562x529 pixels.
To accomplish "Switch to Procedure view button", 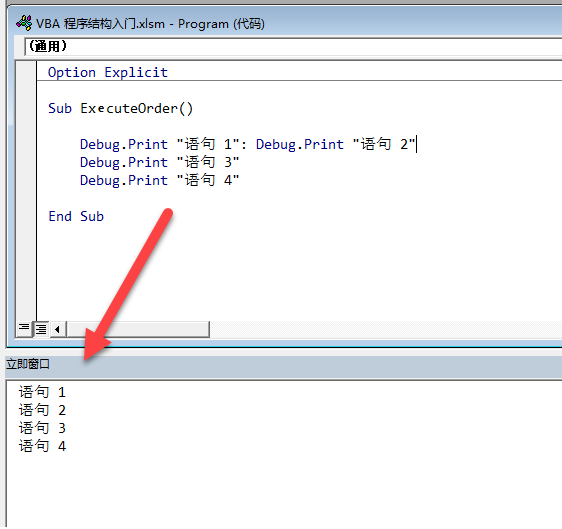I will coord(24,328).
